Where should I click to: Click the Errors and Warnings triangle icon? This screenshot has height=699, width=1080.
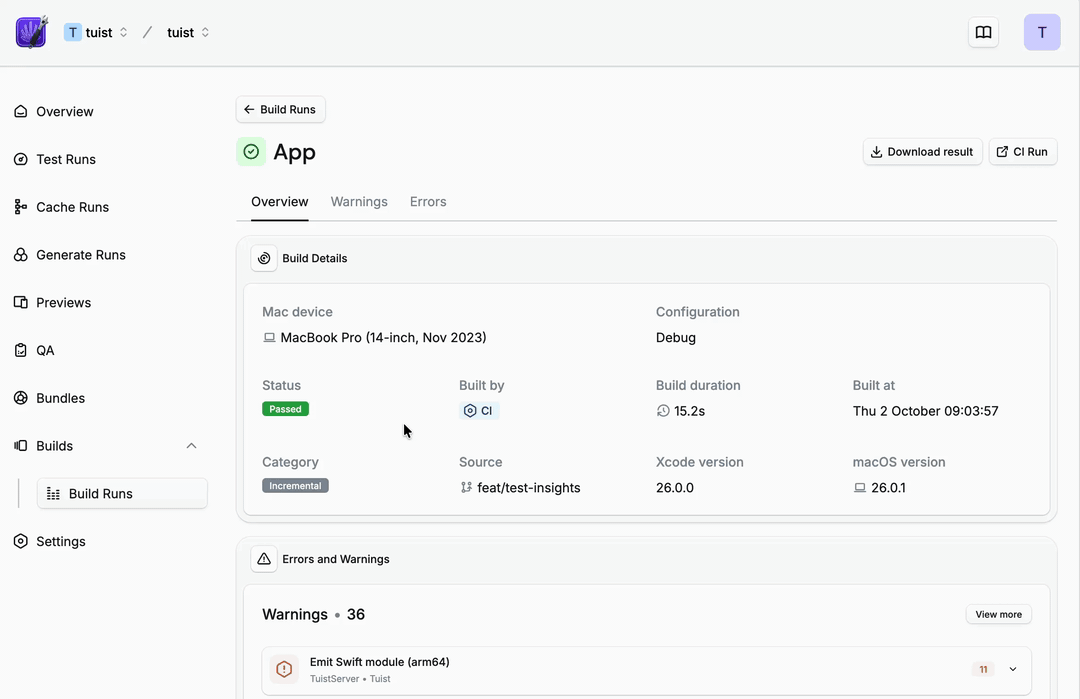(x=264, y=559)
